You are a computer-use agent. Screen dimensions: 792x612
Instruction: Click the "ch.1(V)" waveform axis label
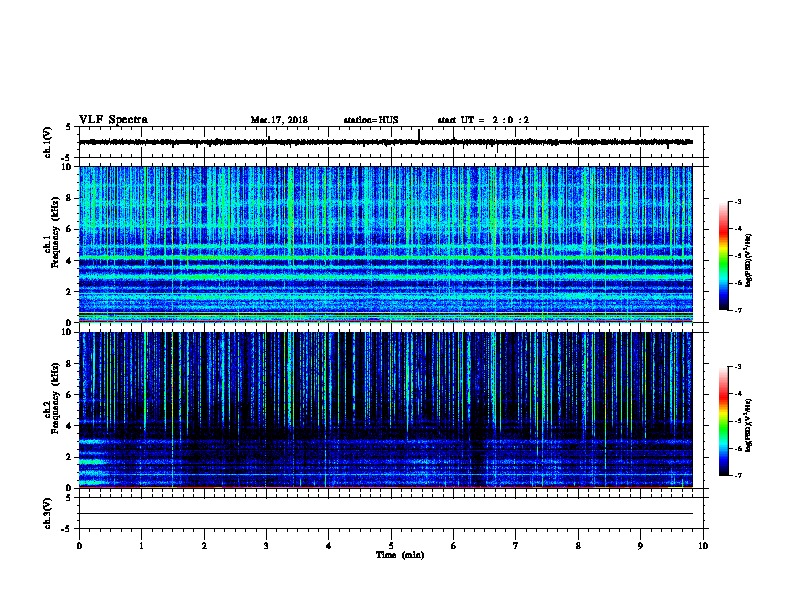(x=48, y=142)
